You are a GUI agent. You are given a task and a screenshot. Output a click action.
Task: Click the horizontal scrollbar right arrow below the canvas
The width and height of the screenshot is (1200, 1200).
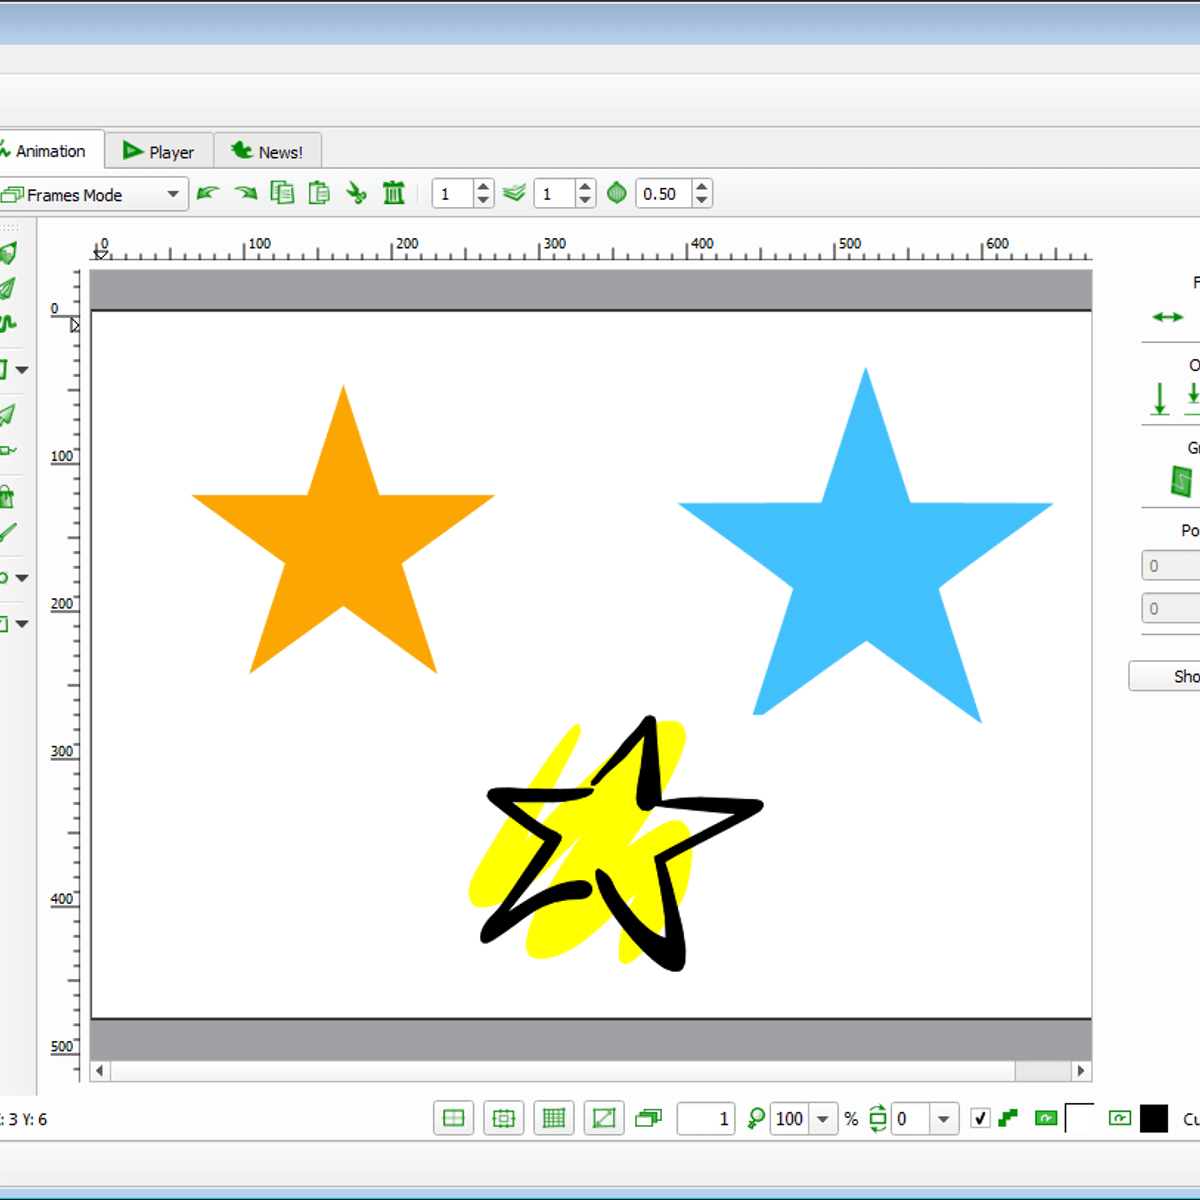click(x=1082, y=1070)
